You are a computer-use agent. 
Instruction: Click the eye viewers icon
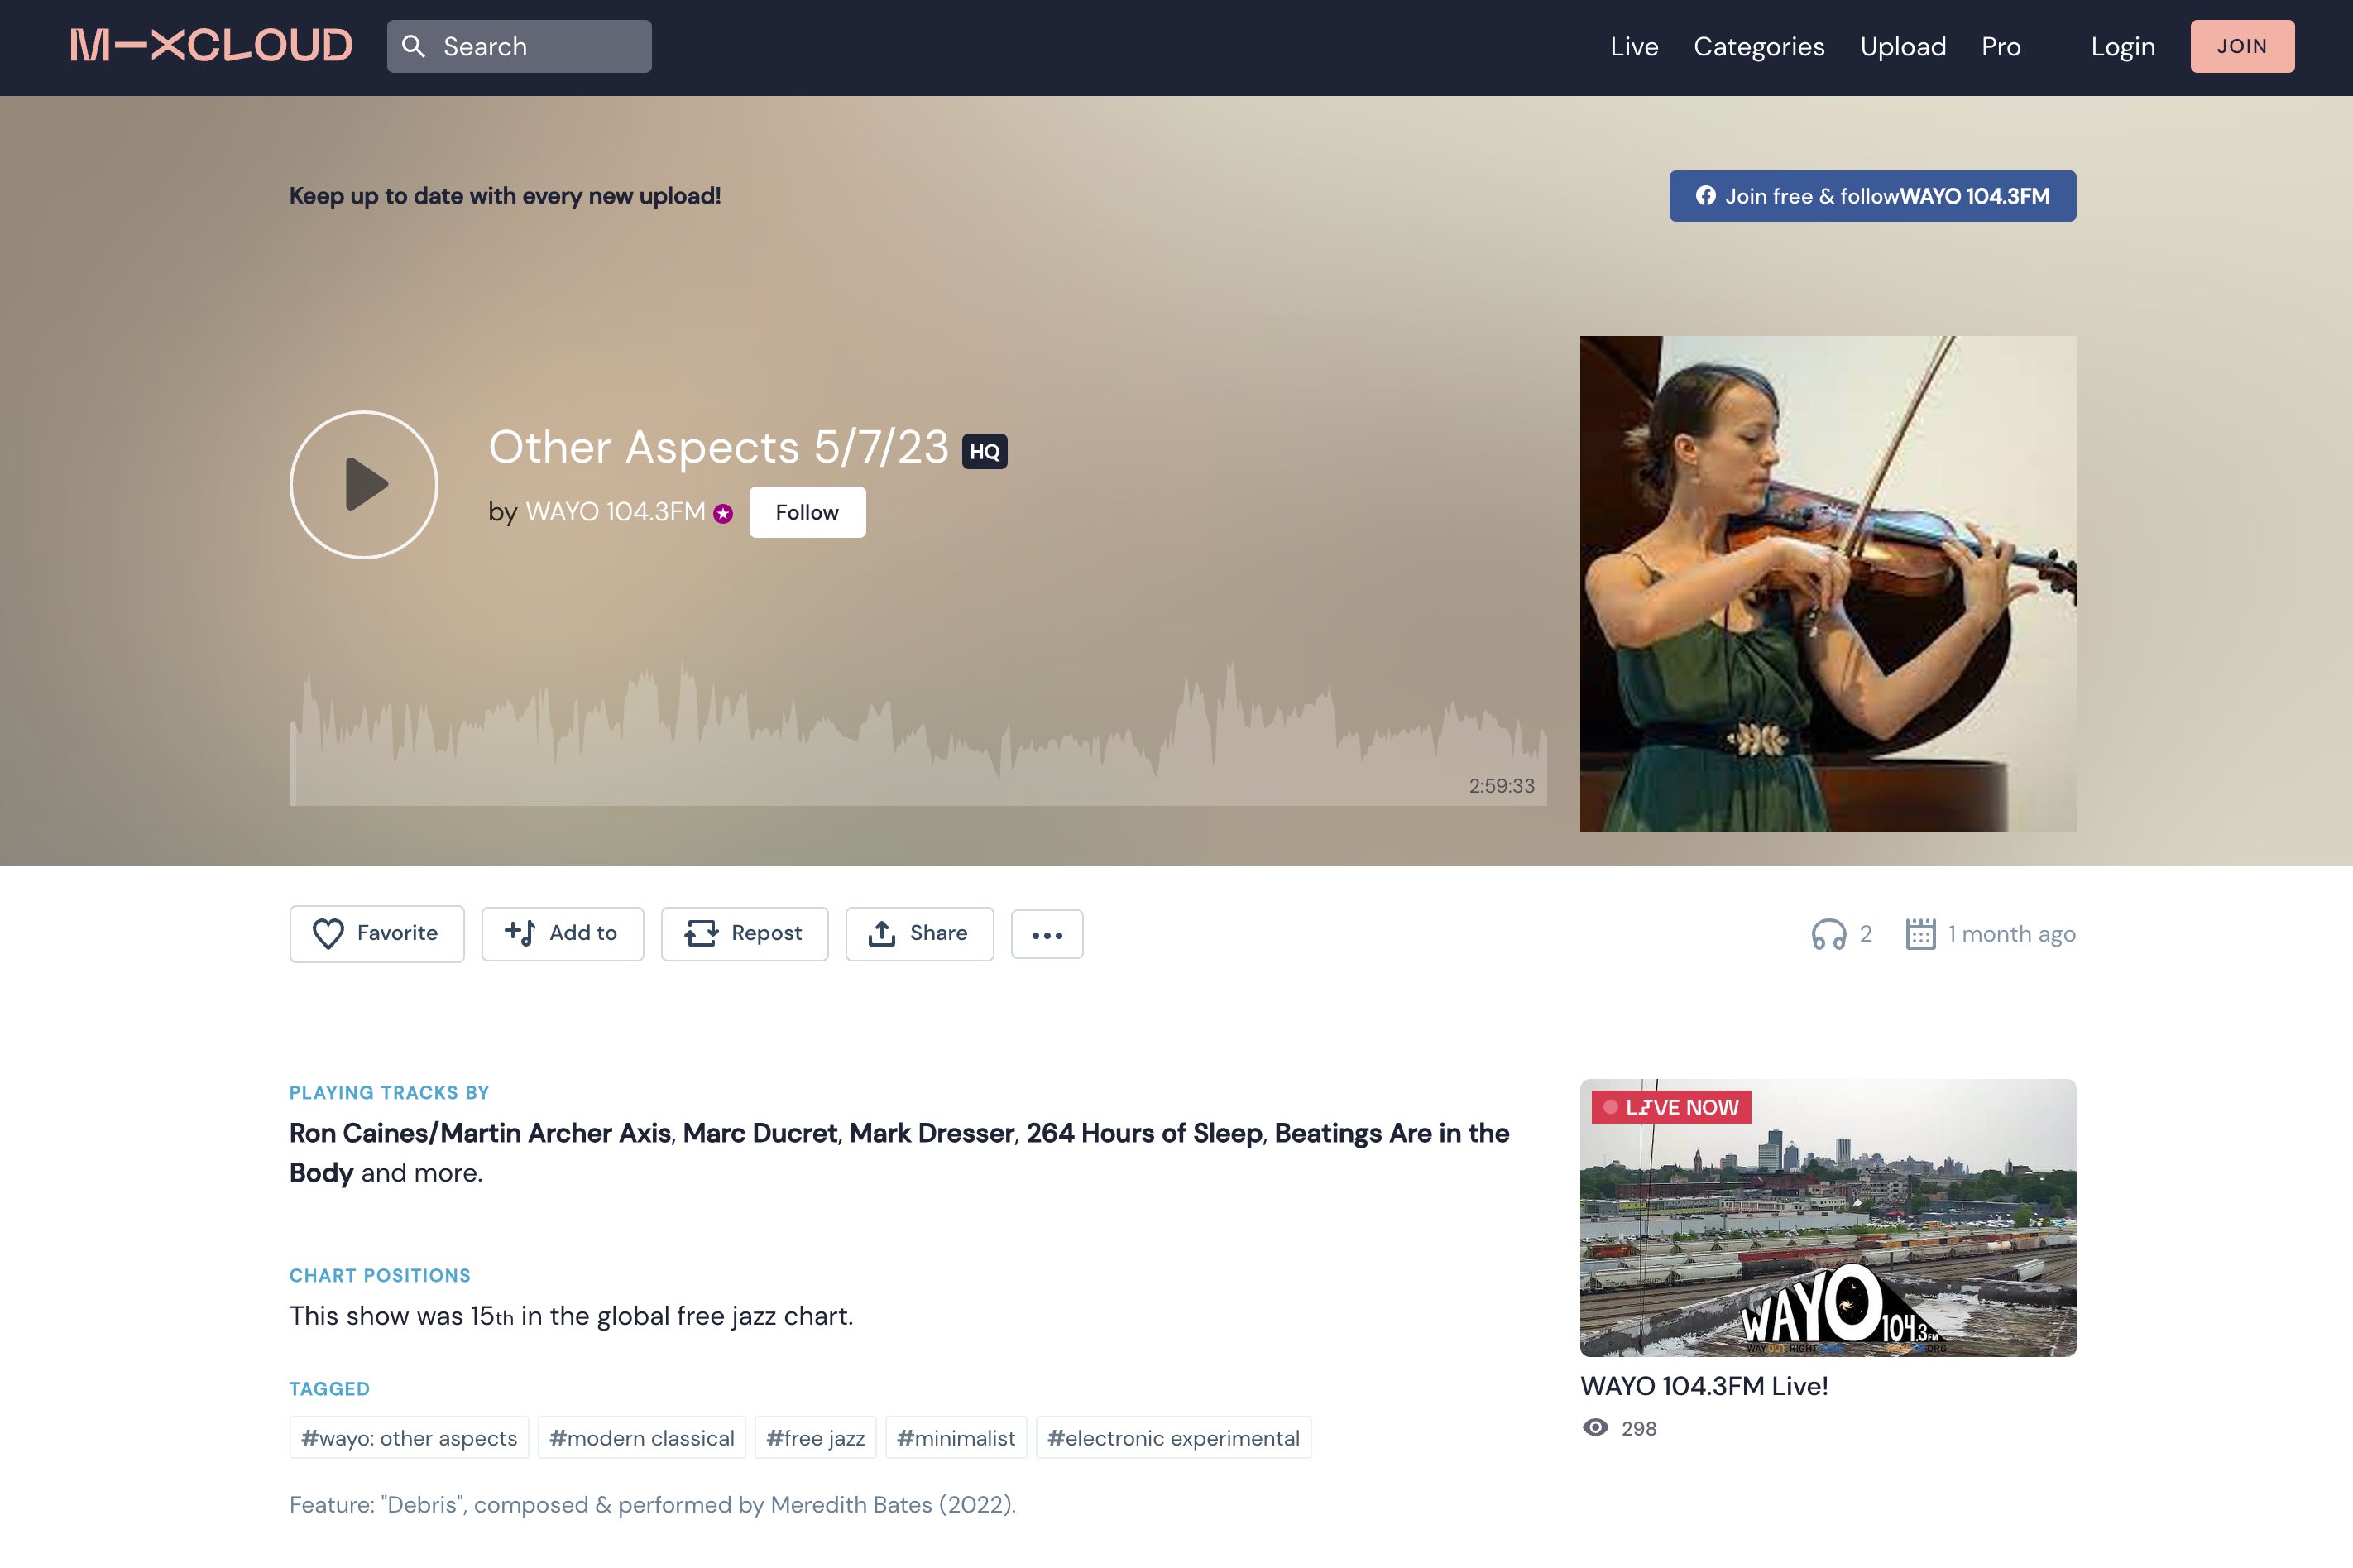(1596, 1428)
